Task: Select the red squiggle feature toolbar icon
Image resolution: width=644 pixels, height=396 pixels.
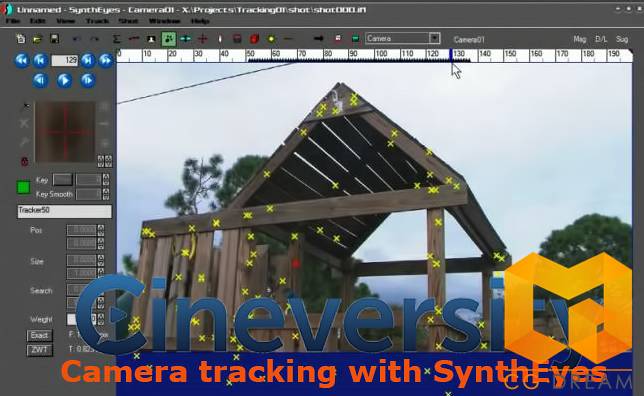Action: pos(134,39)
